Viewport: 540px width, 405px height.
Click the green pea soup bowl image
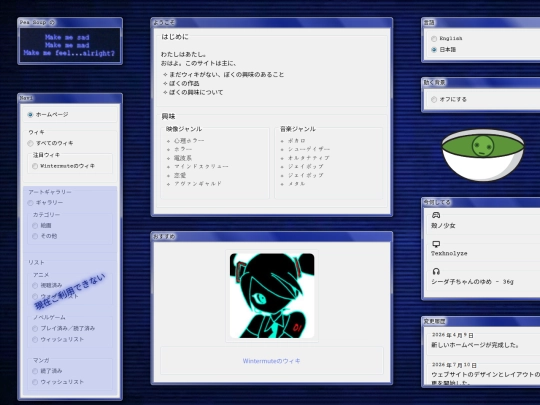483,155
